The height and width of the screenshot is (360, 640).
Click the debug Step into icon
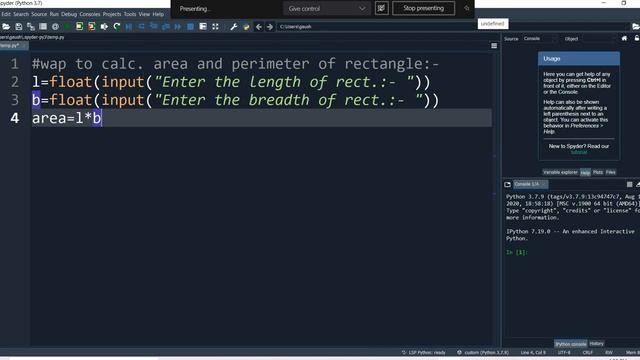[x=153, y=27]
